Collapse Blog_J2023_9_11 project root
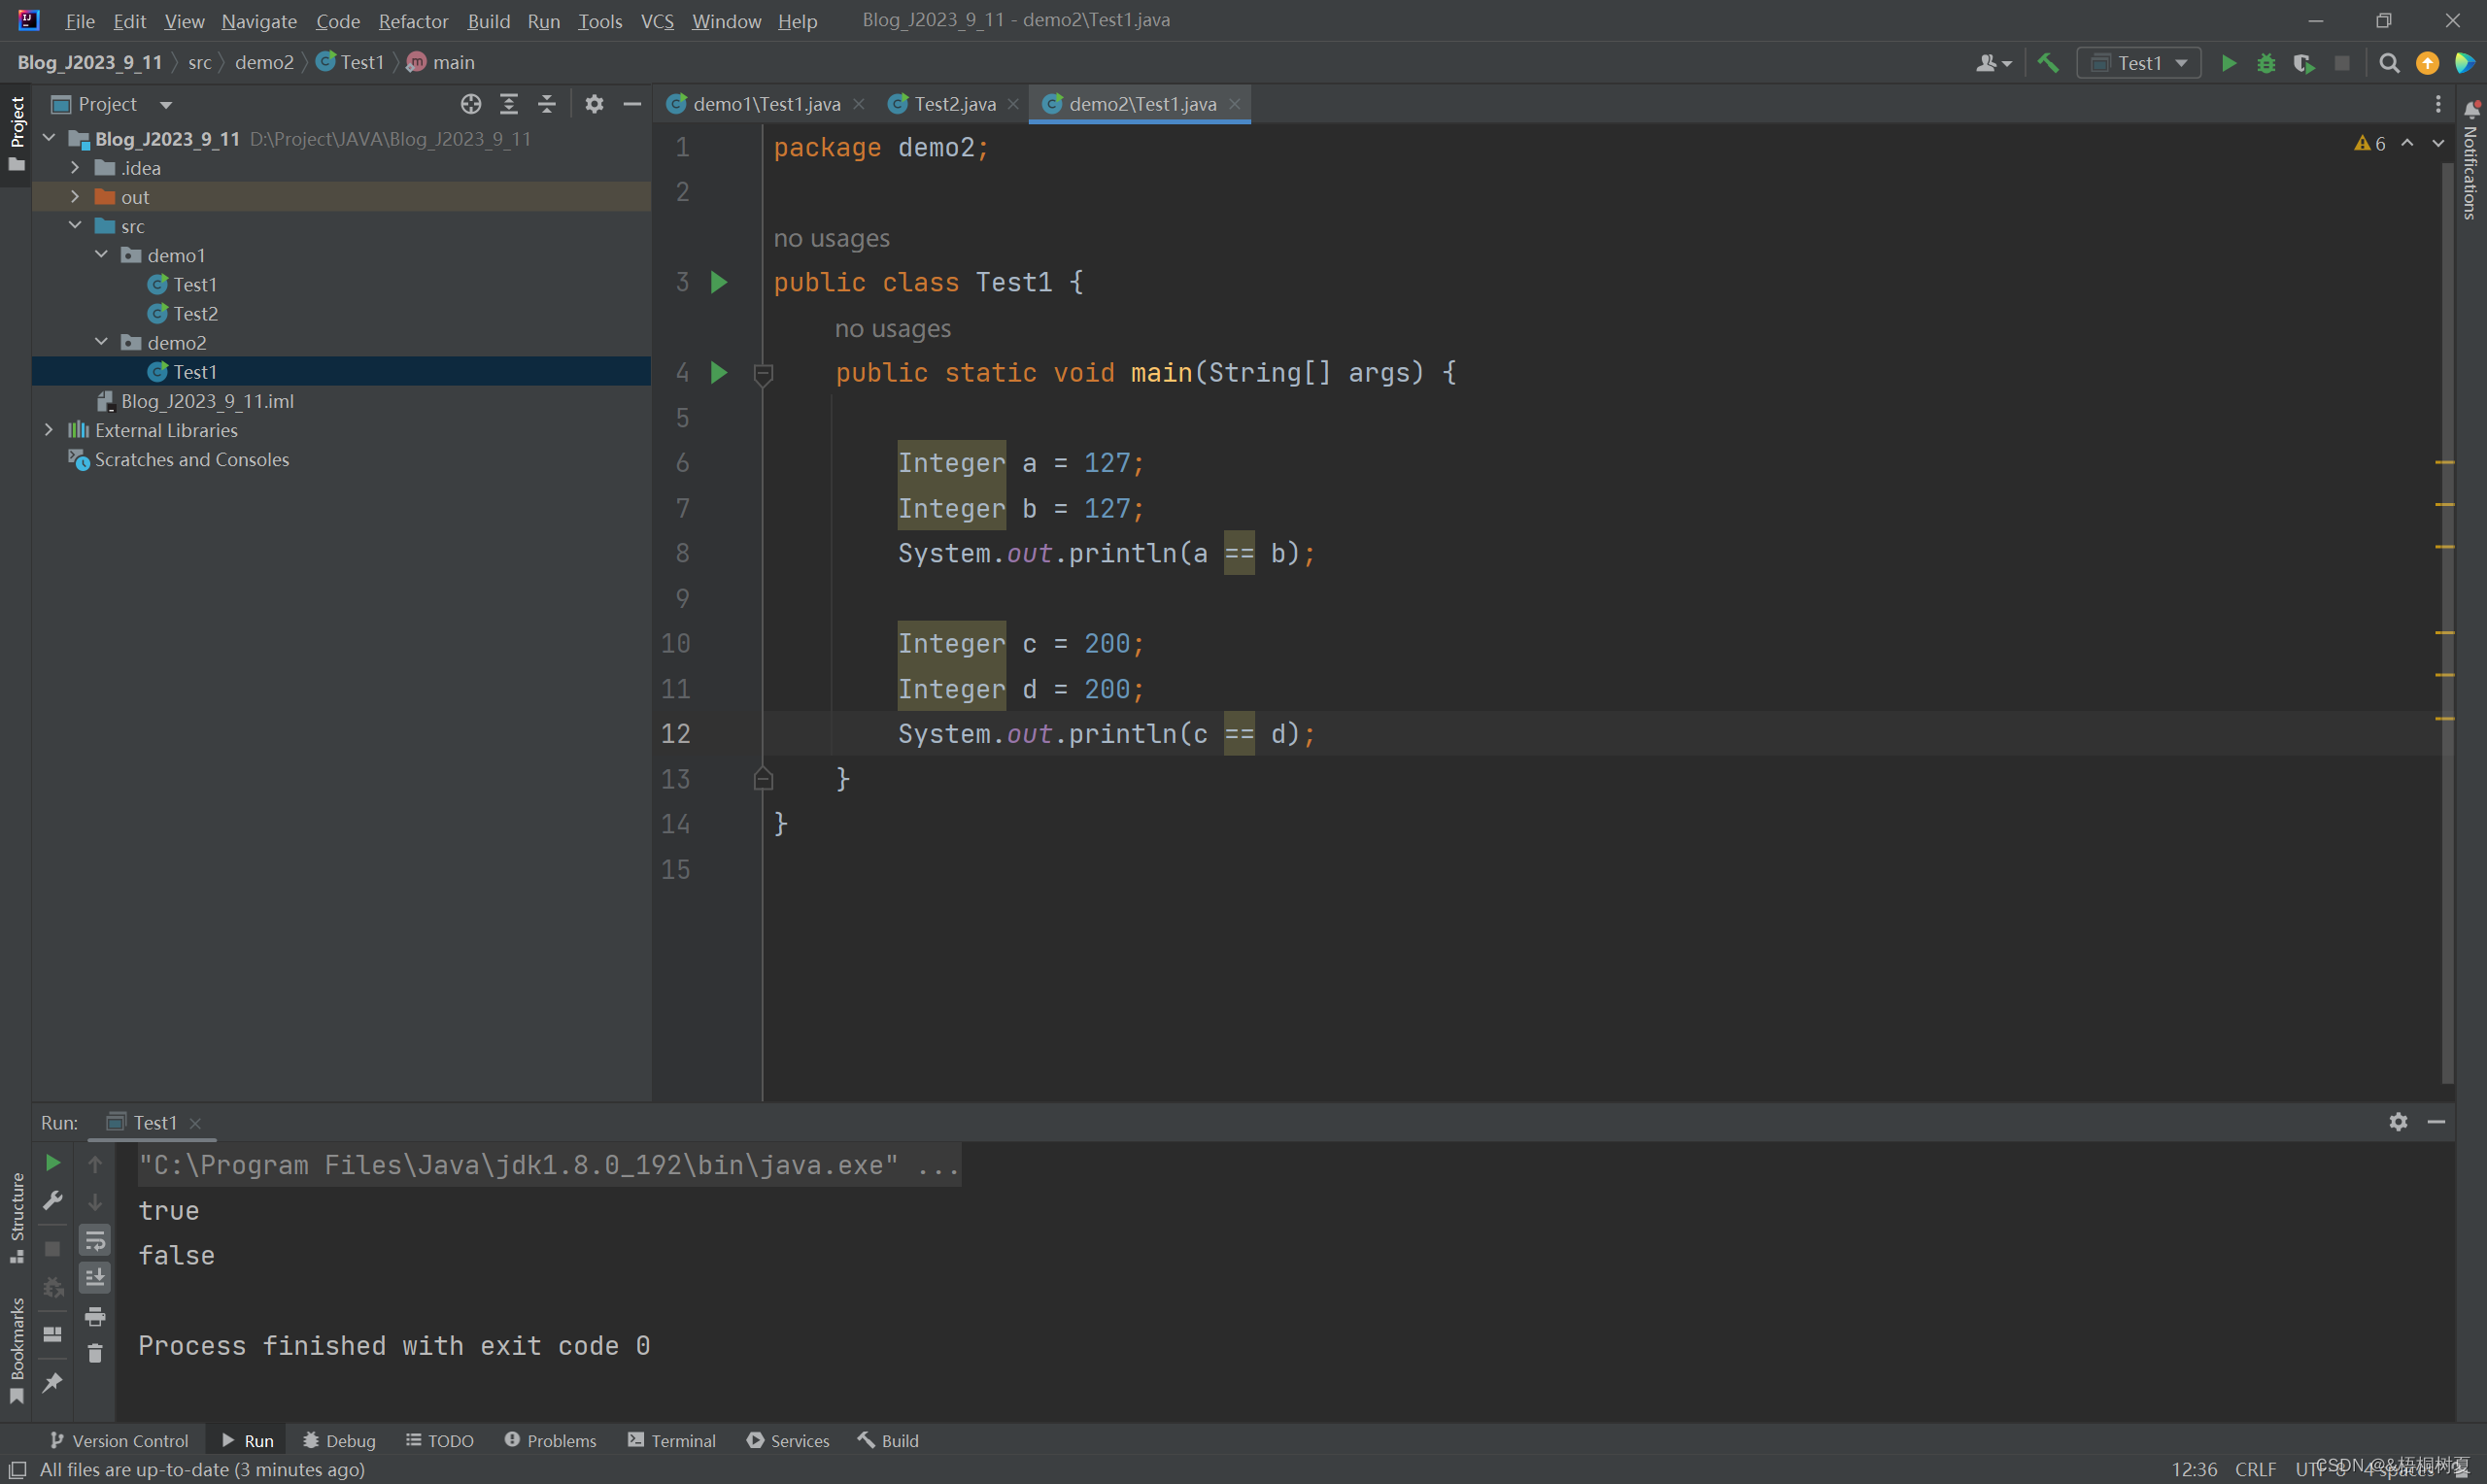This screenshot has height=1484, width=2487. (49, 139)
